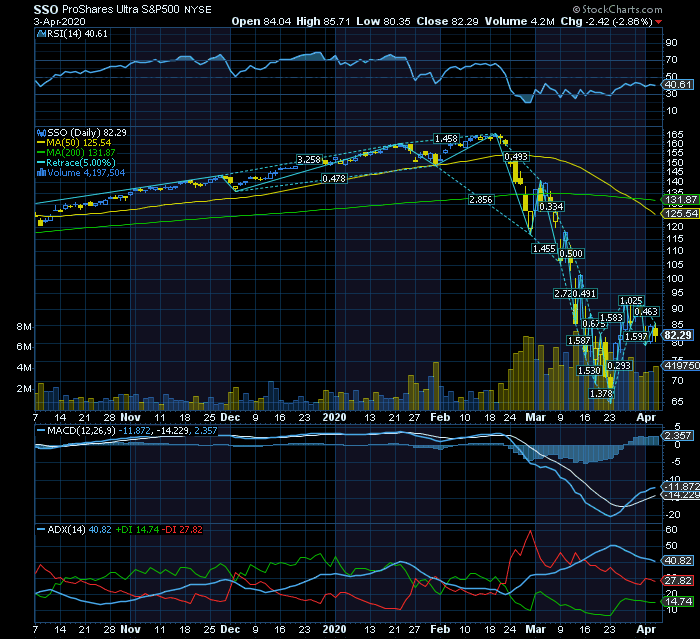Click the red down-arrow change indicator
Screen dimensions: 700x639
pos(658,22)
